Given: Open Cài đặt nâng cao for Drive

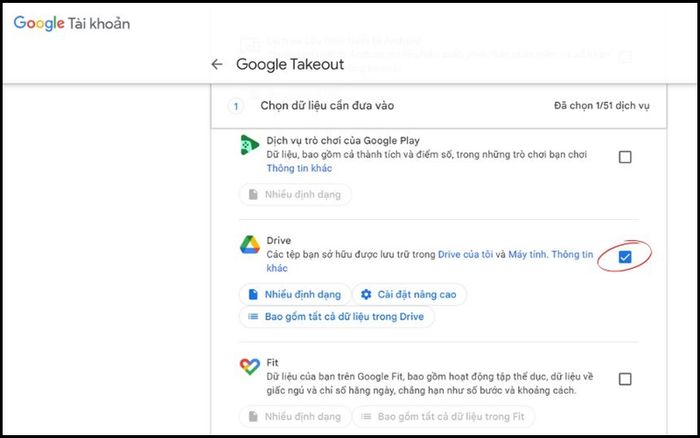Looking at the screenshot, I should click(409, 294).
